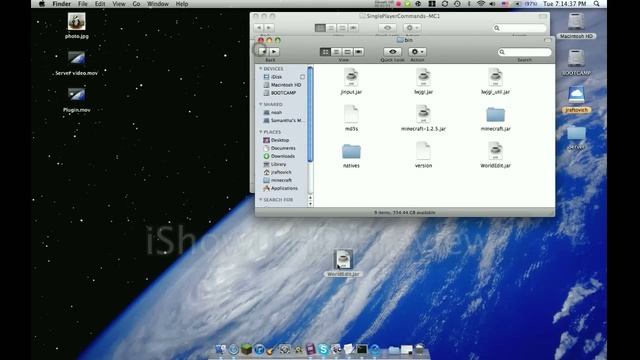The width and height of the screenshot is (640, 360).
Task: Click the jinput.jar file icon
Action: click(x=351, y=78)
